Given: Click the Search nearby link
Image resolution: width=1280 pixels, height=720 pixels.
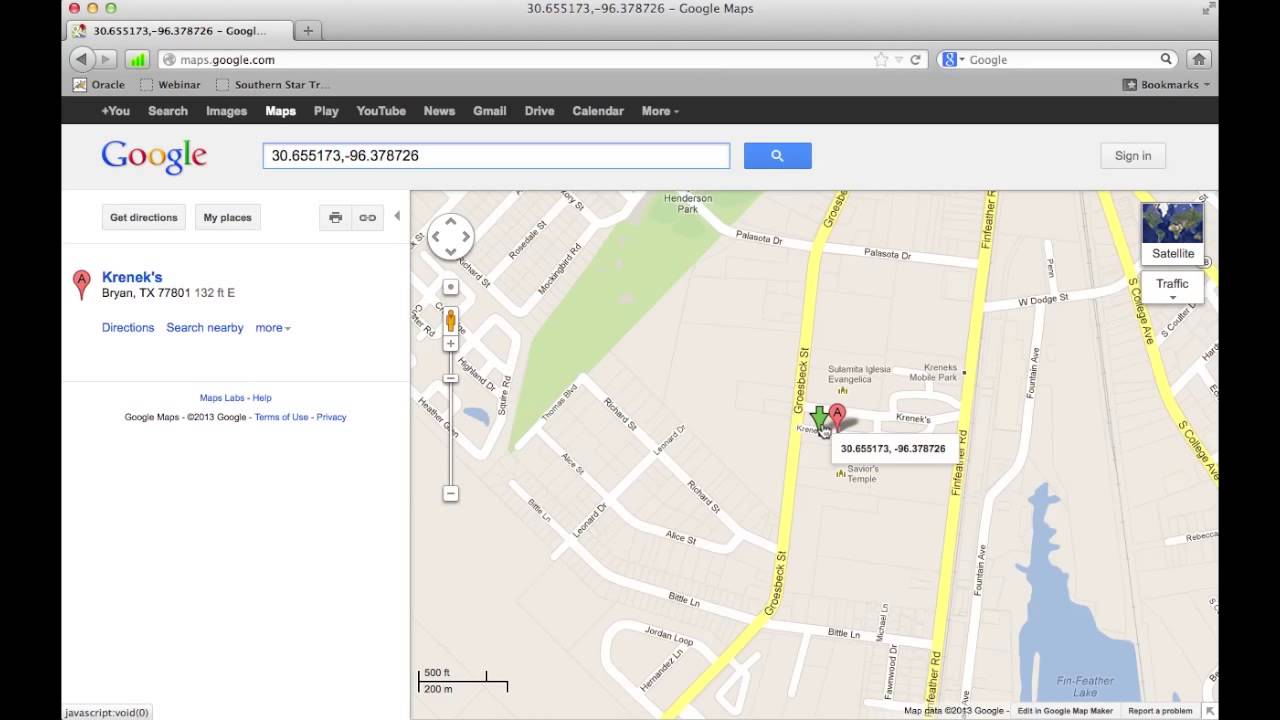Looking at the screenshot, I should click(x=205, y=328).
